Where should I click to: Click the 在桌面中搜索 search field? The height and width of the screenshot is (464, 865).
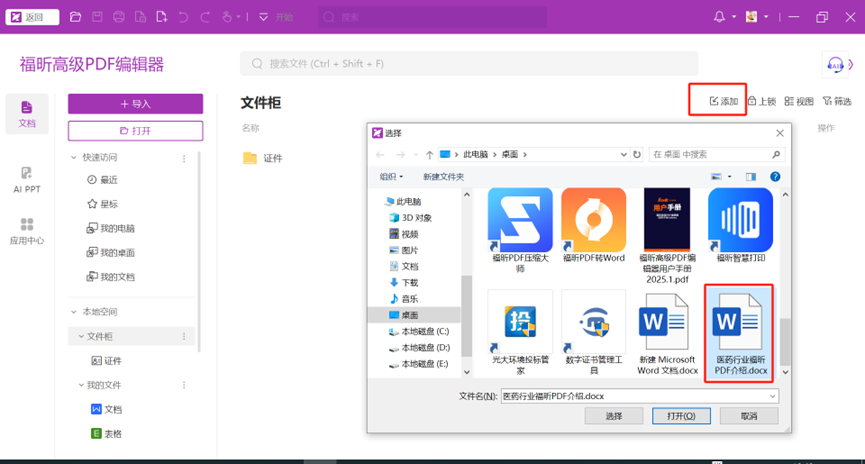pyautogui.click(x=717, y=154)
